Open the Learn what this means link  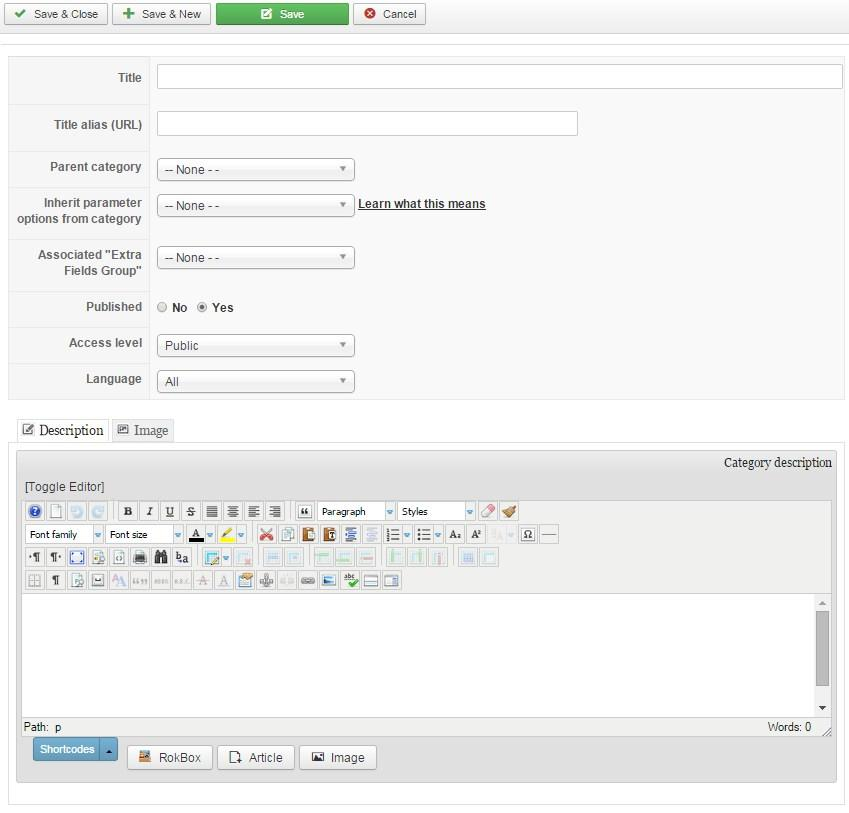point(422,204)
